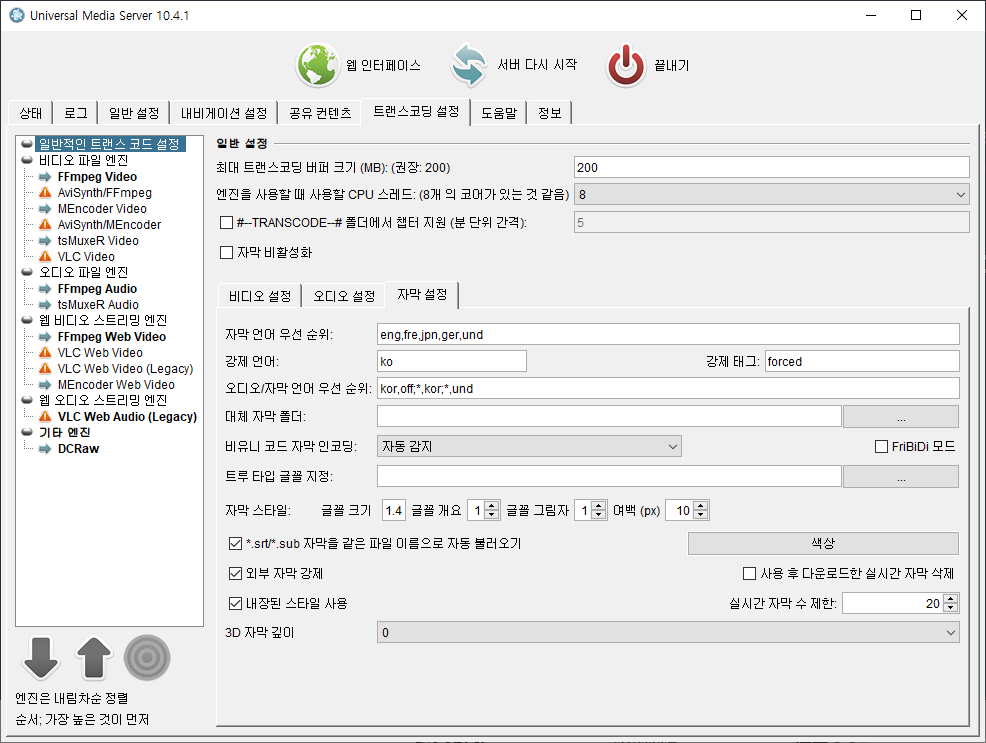
Task: Click the 강제 언어 text field
Action: coord(451,361)
